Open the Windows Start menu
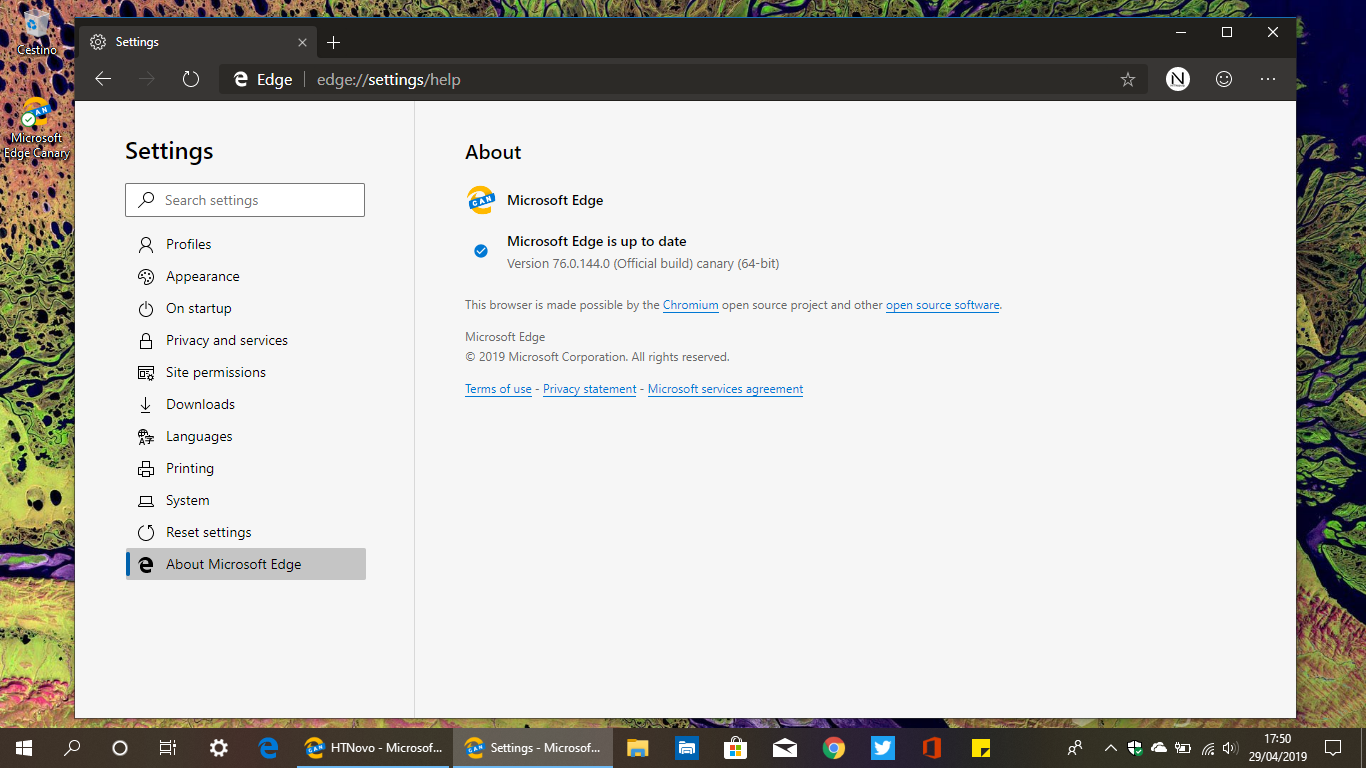The height and width of the screenshot is (768, 1366). 24,747
